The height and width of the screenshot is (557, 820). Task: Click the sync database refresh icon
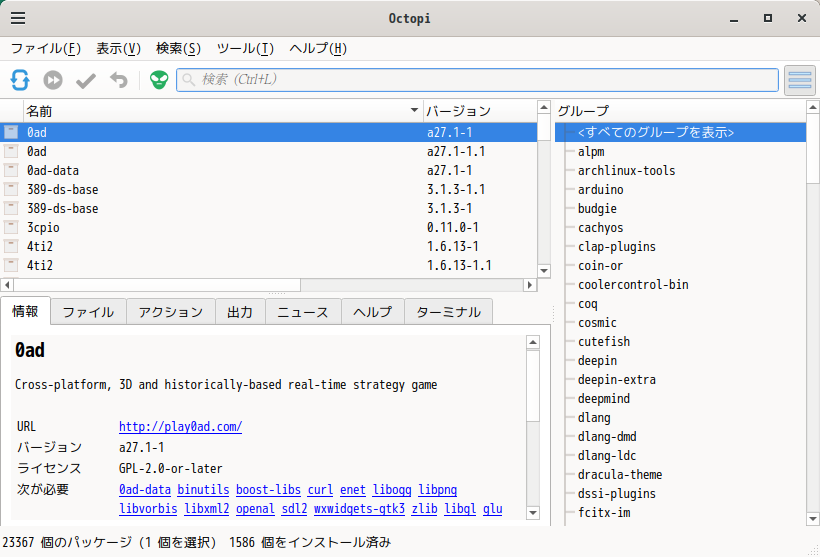(x=20, y=80)
